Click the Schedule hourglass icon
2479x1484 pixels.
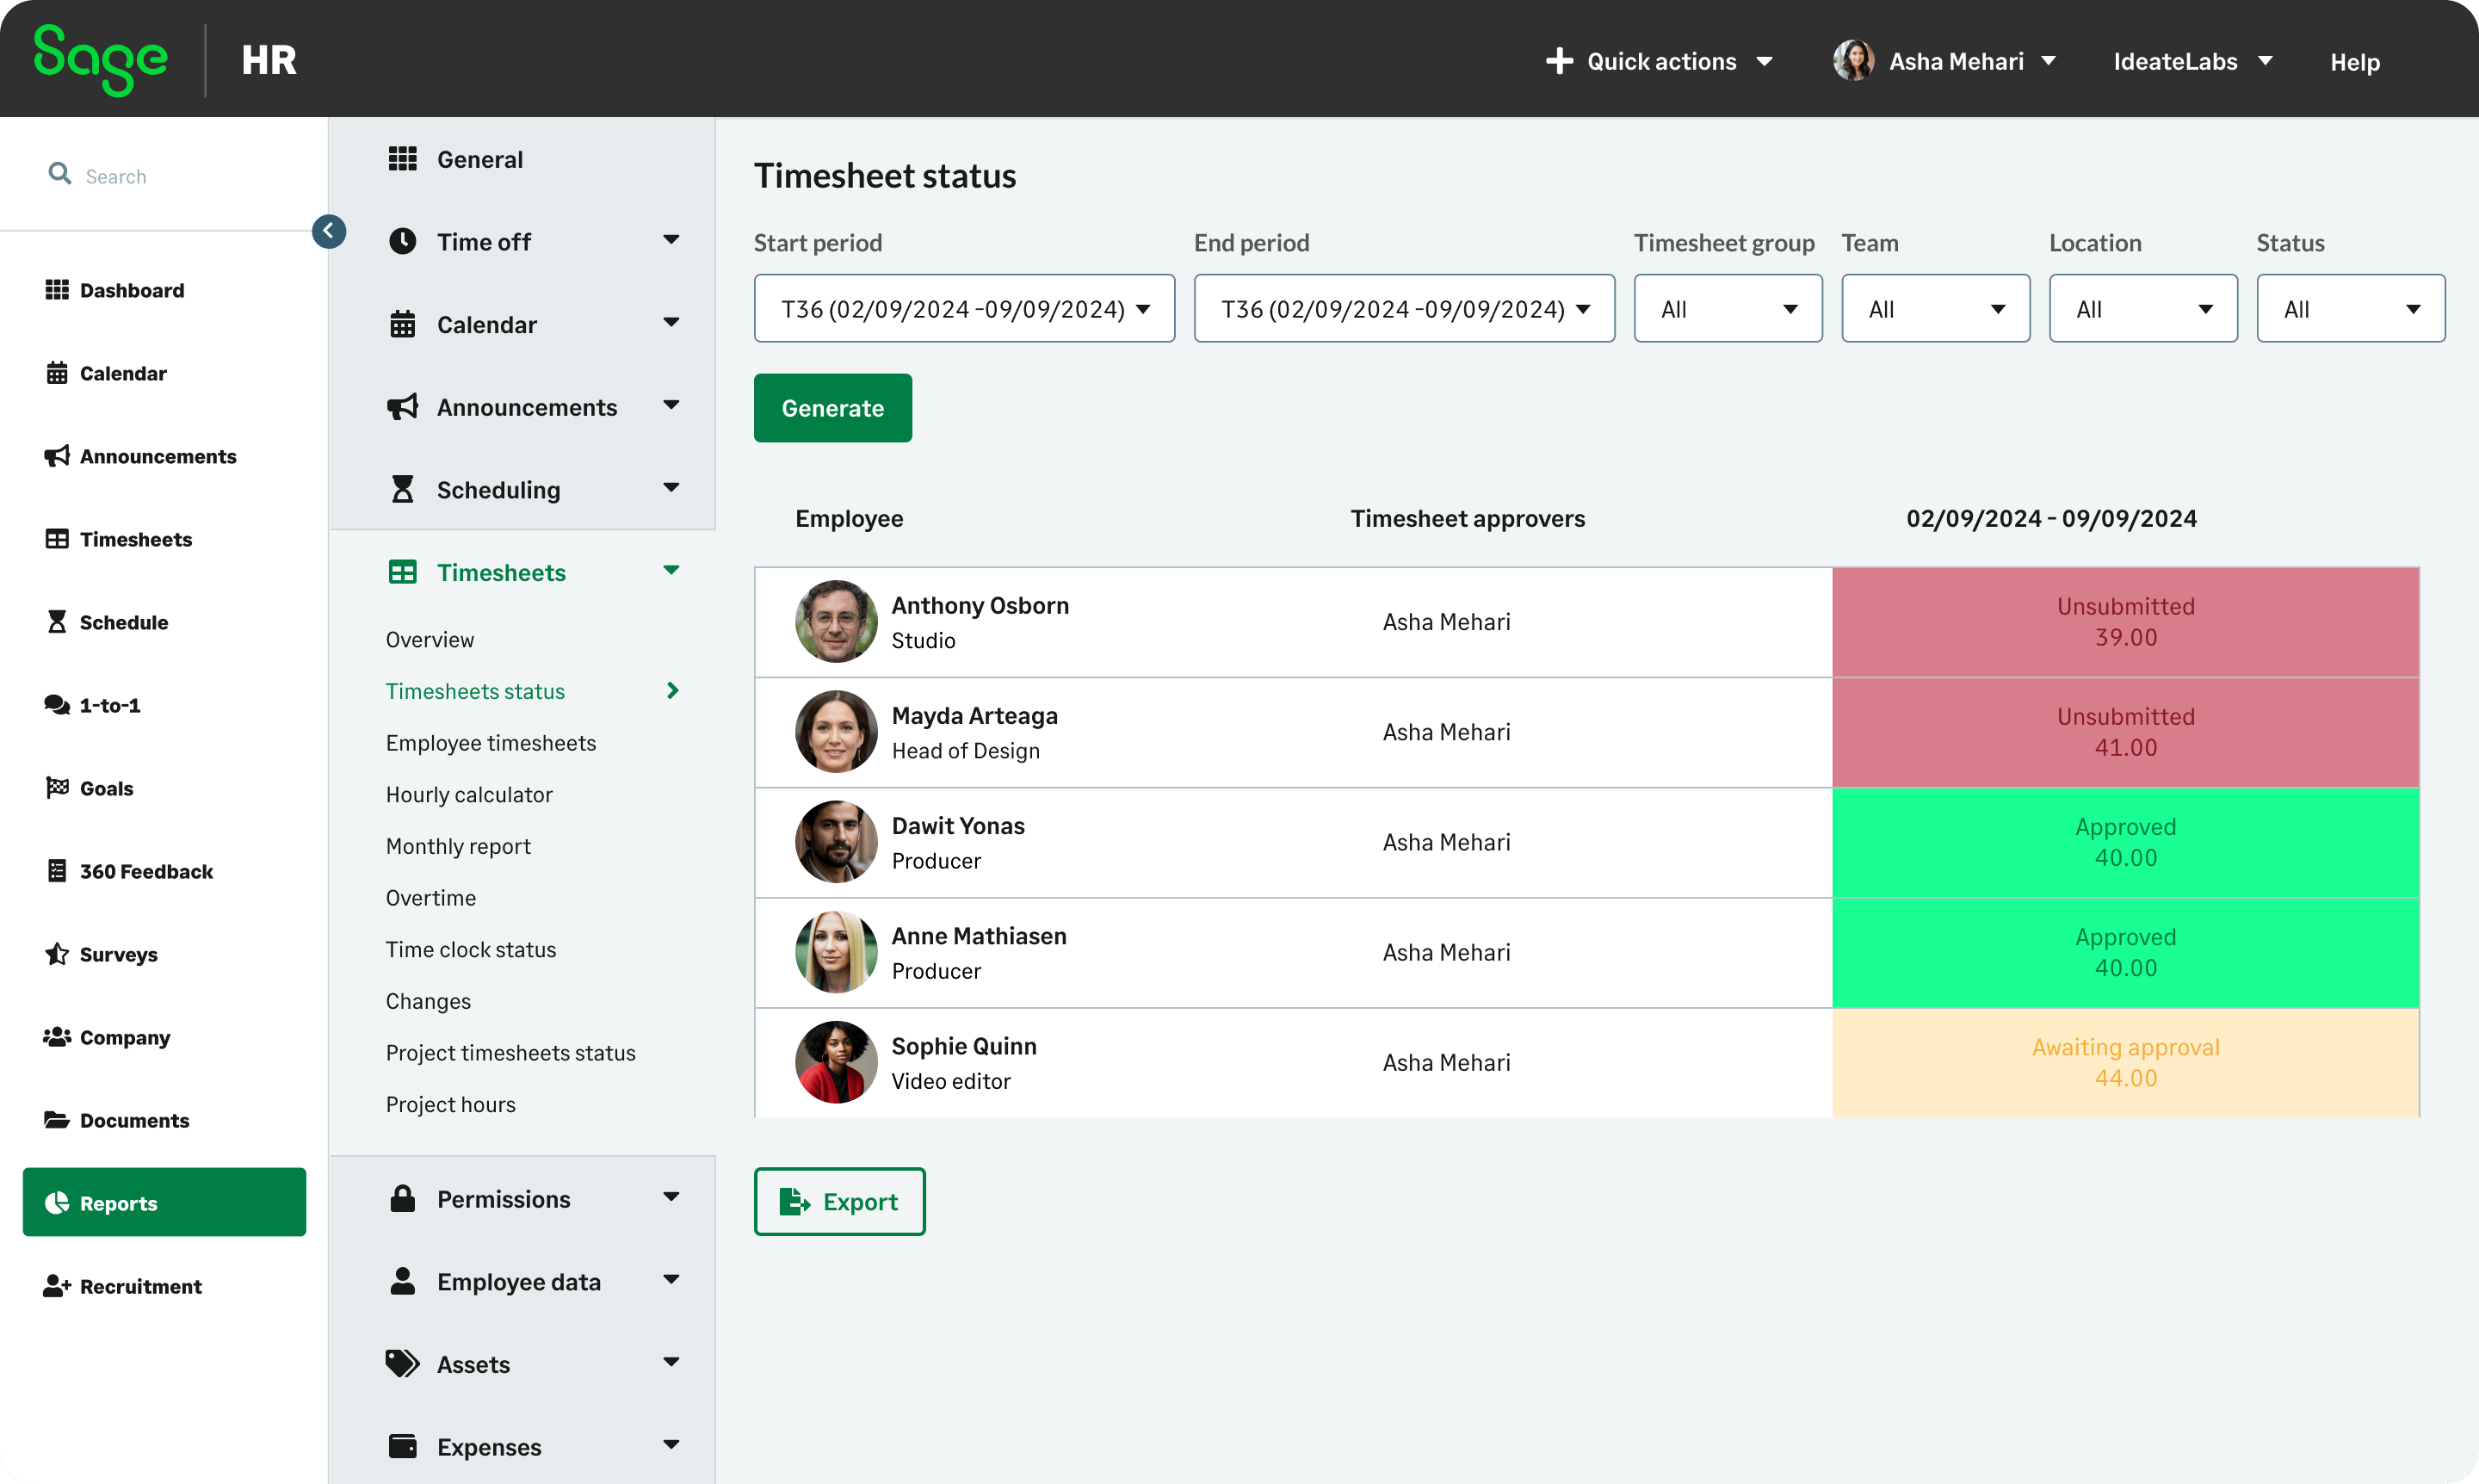(x=57, y=622)
